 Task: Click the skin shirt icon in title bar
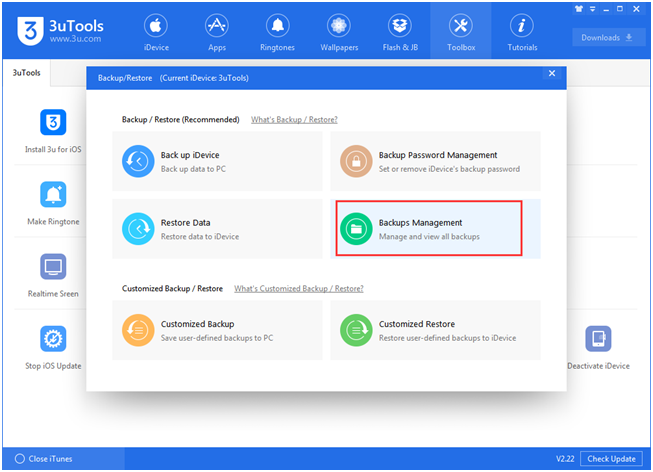click(579, 8)
